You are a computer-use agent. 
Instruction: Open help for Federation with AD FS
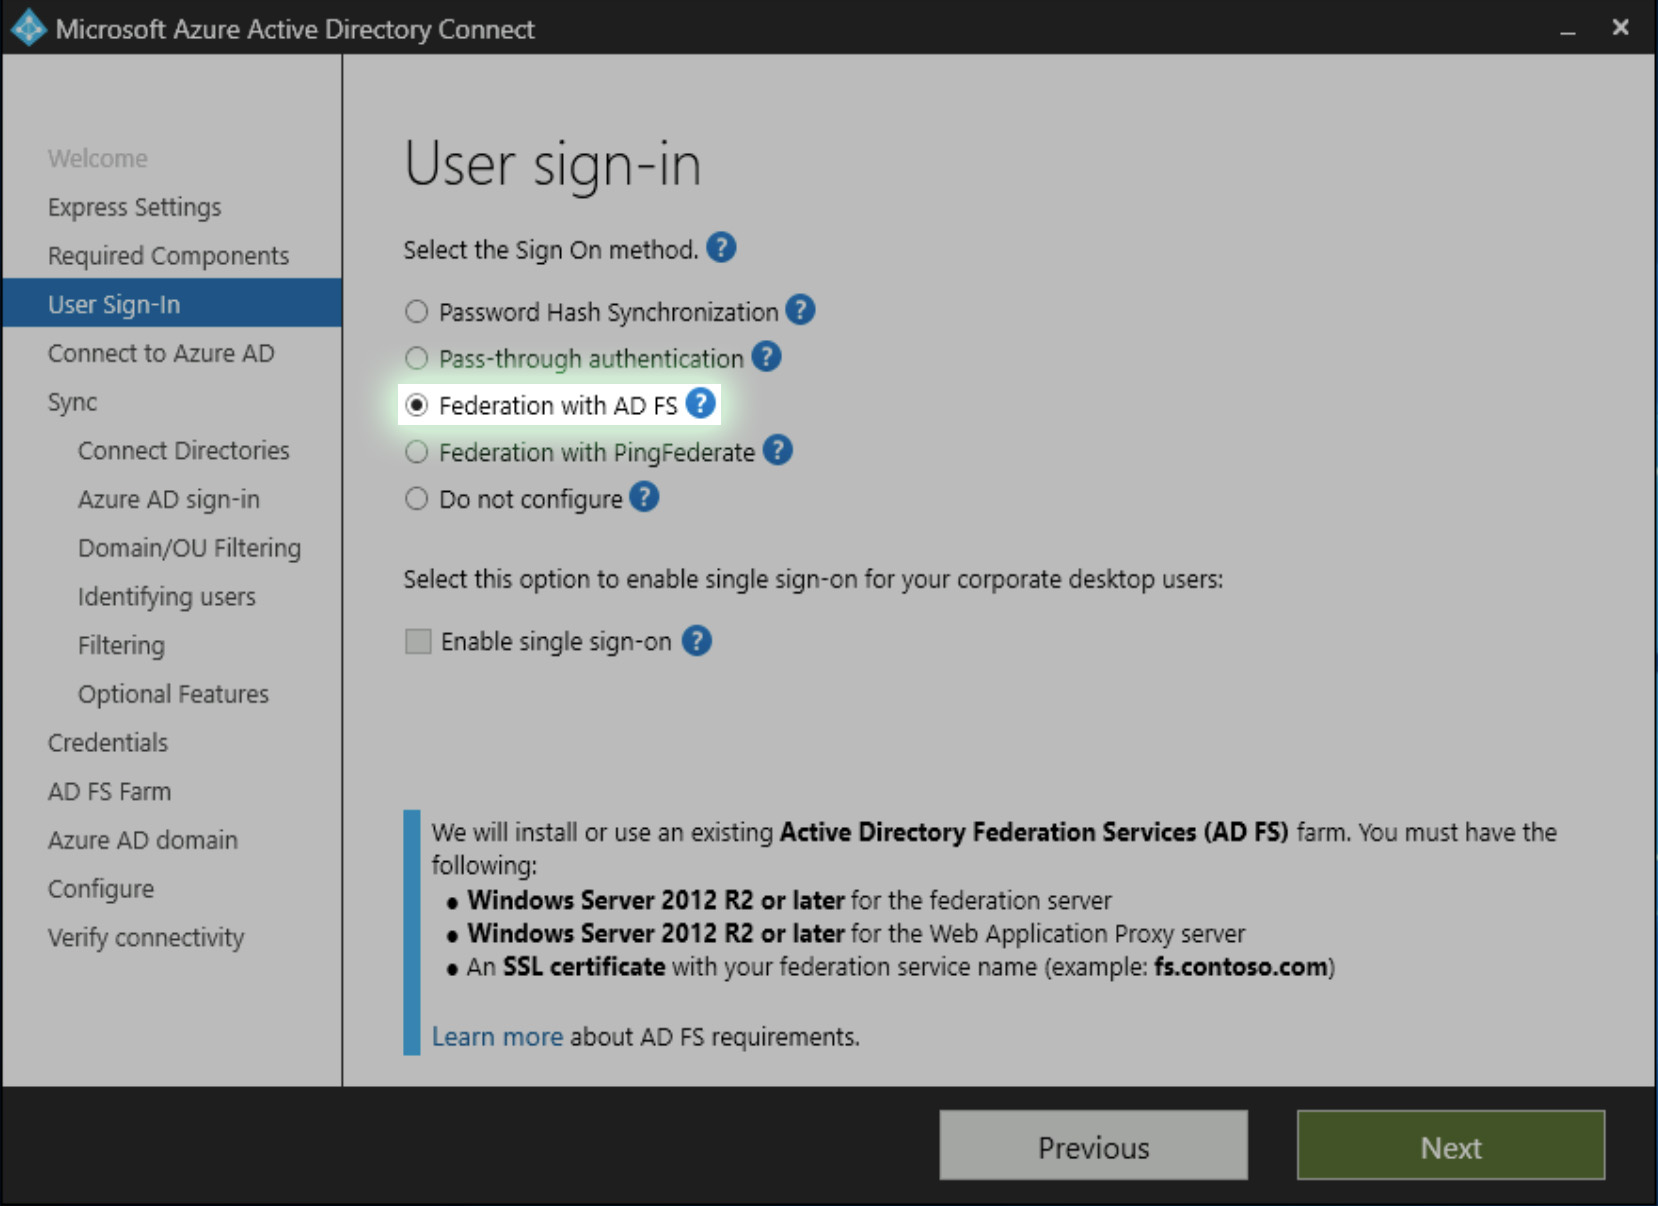(x=703, y=403)
